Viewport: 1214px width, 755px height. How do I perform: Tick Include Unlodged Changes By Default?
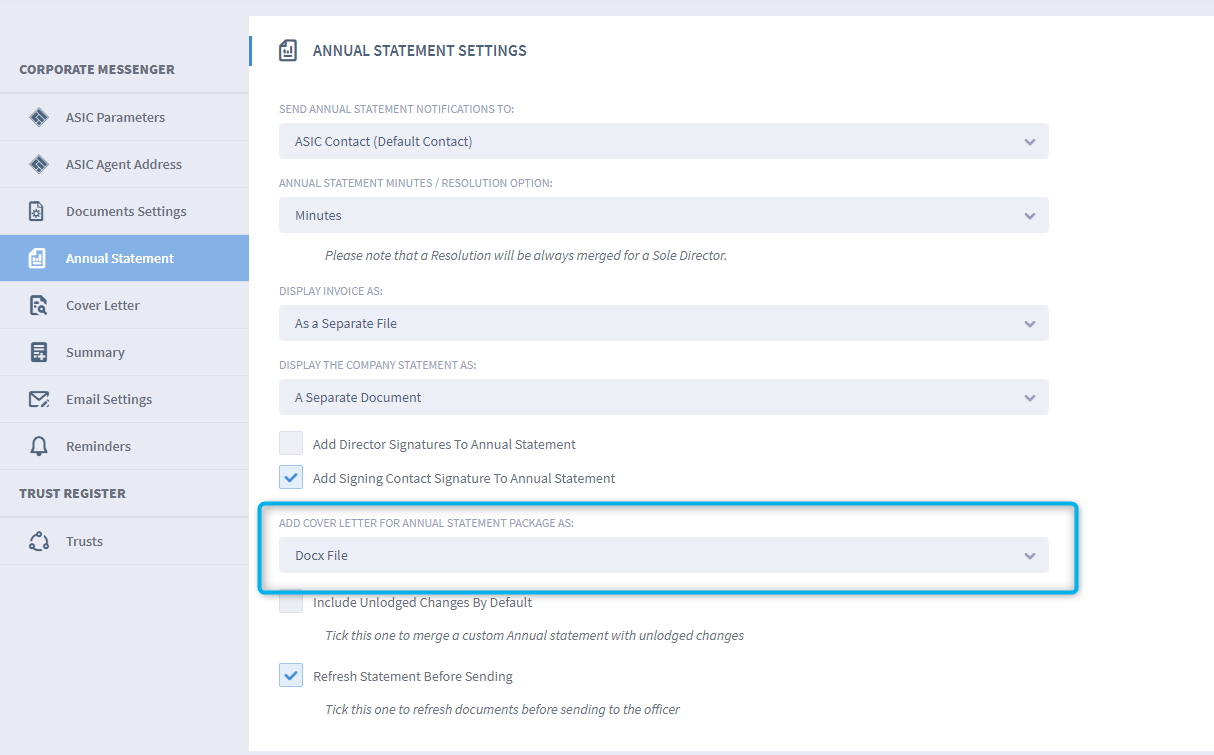(x=291, y=602)
